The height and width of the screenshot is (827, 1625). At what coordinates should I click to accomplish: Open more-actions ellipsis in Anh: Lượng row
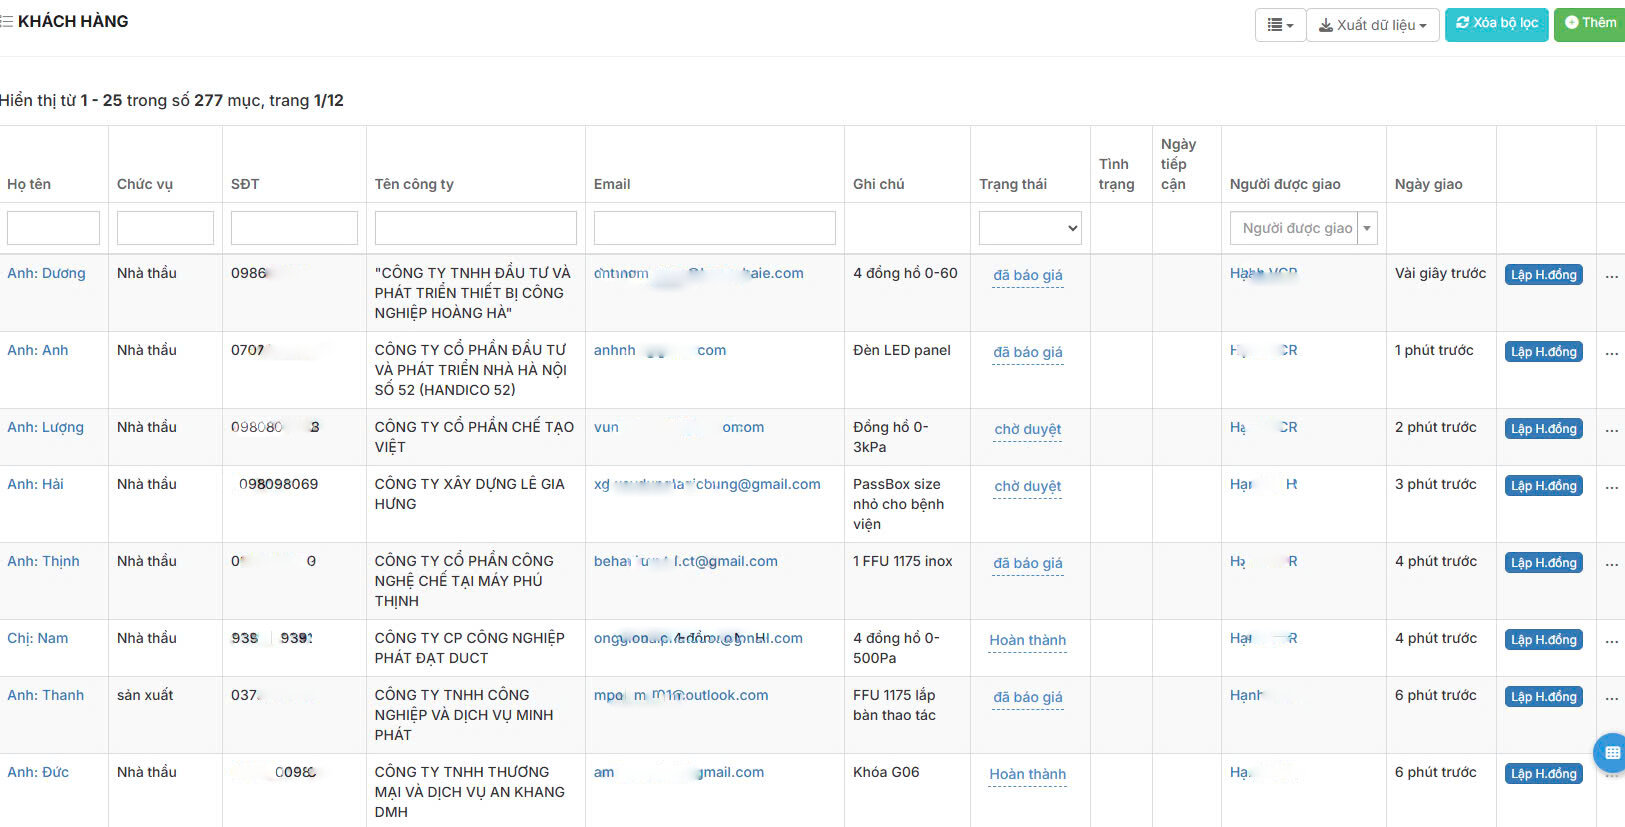coord(1612,430)
